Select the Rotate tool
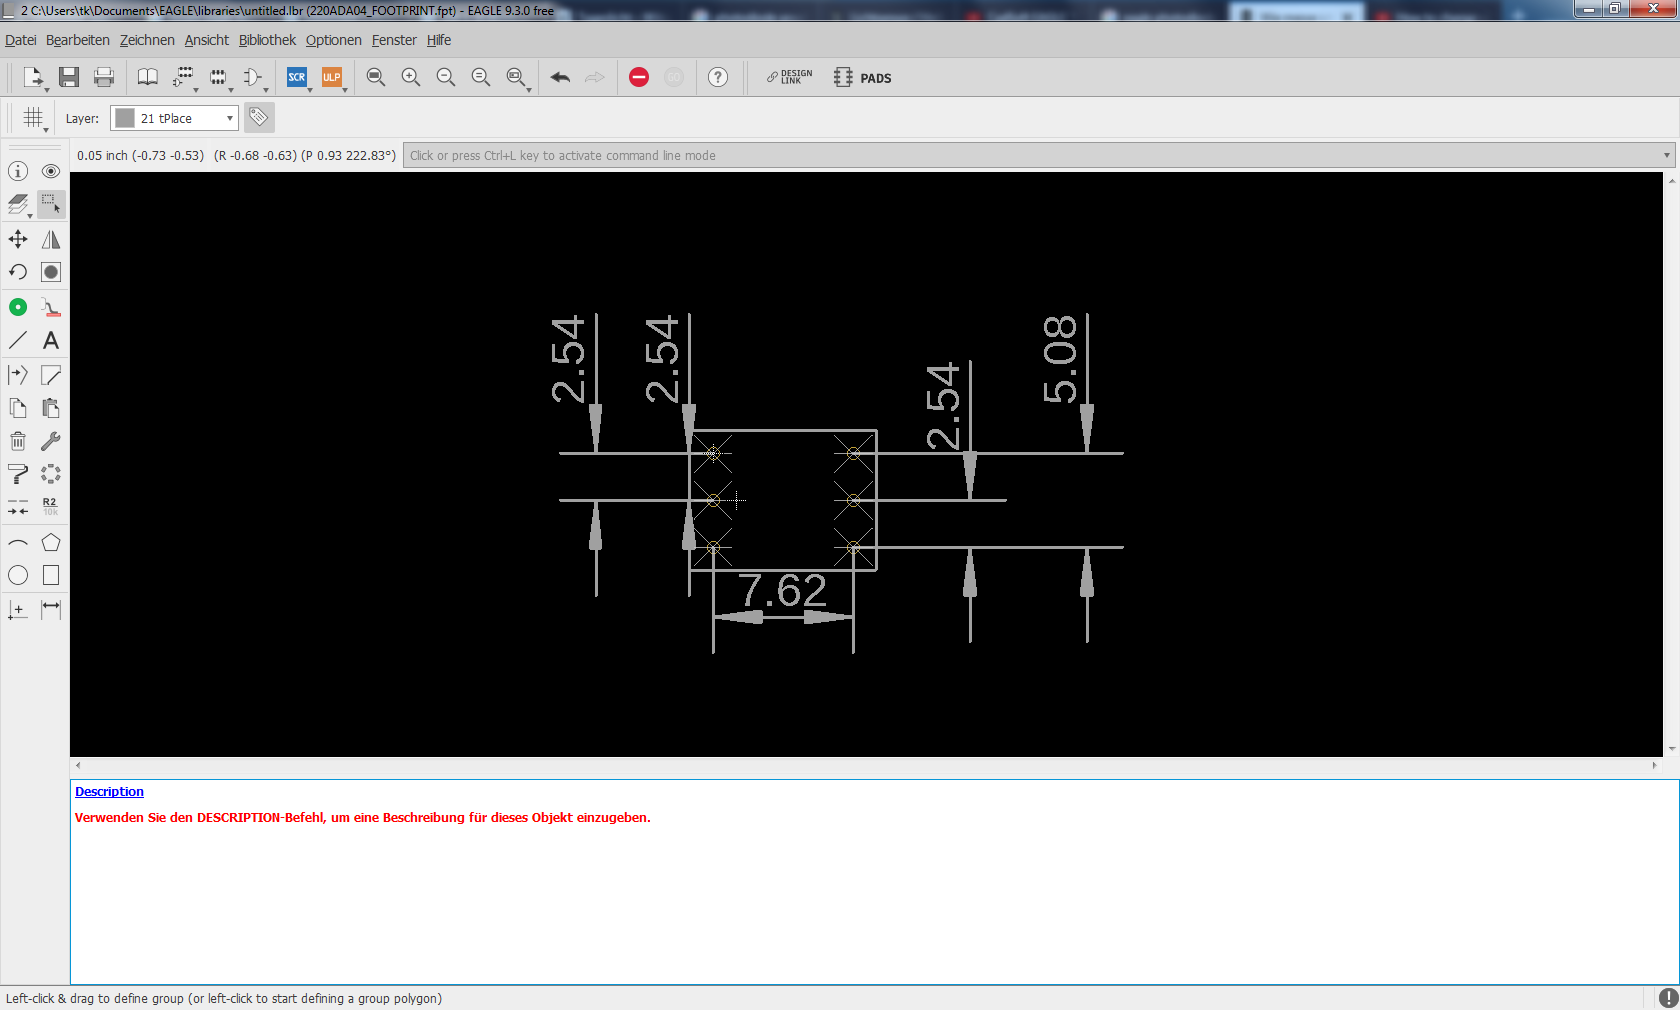 (x=18, y=272)
